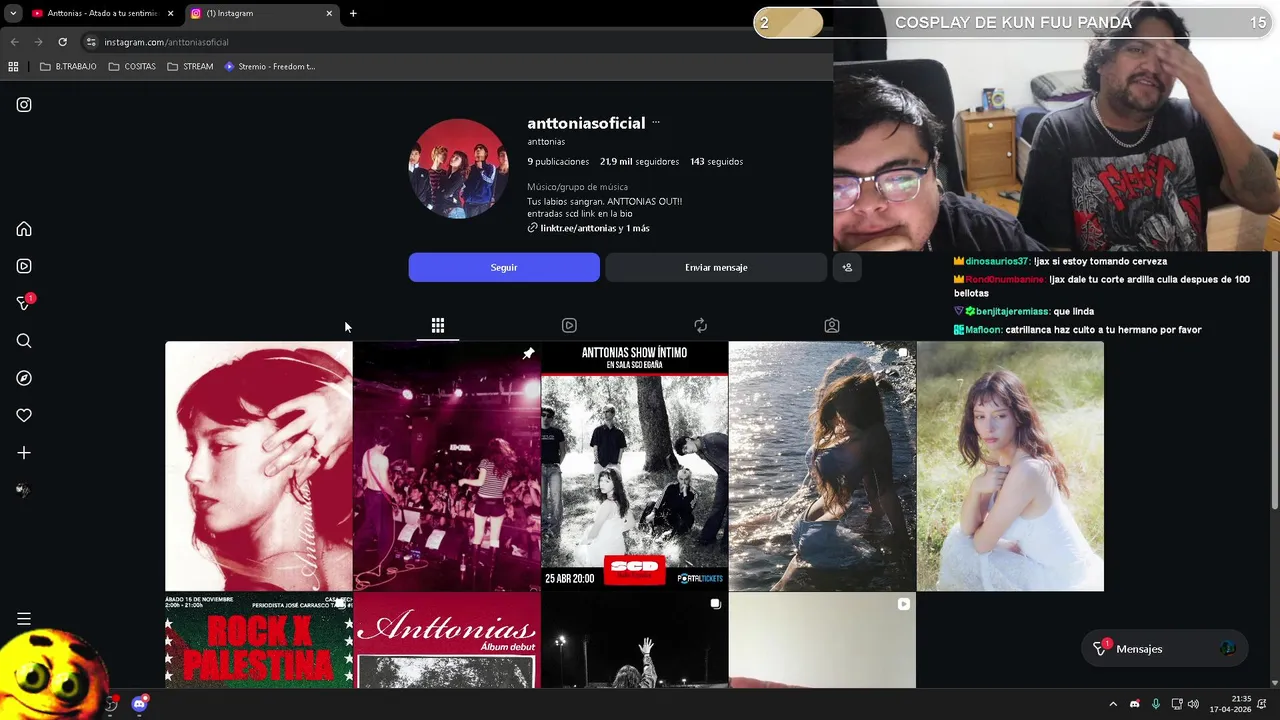Screen dimensions: 1280x720
Task: Close the Anttonias YouTube tab
Action: click(170, 13)
